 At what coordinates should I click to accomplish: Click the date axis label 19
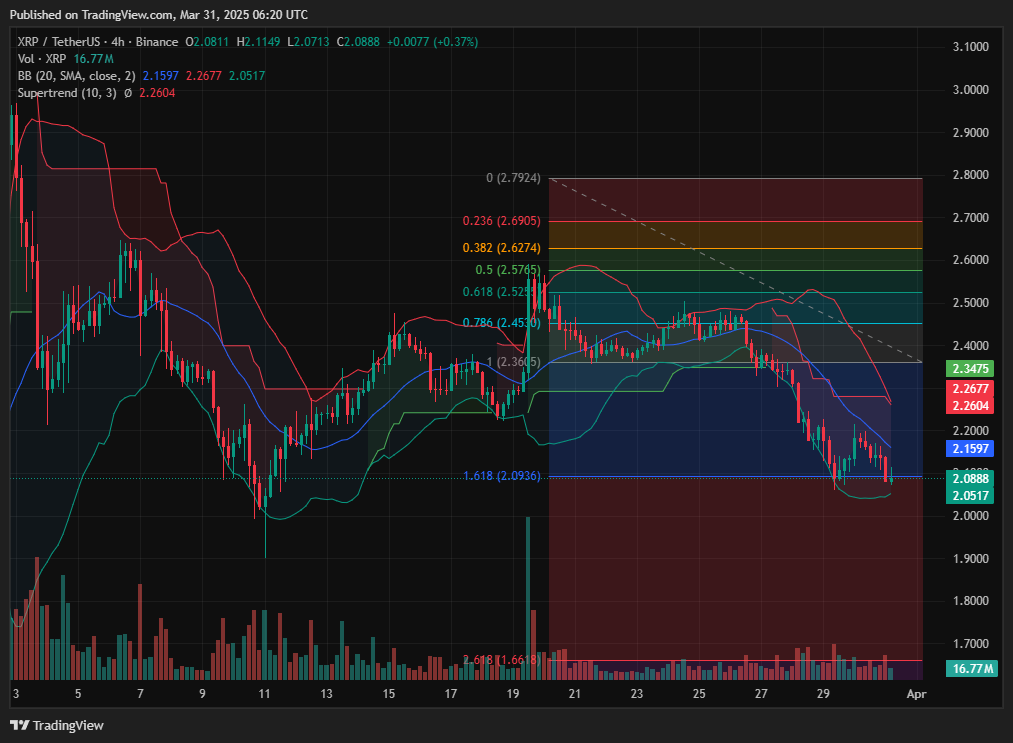point(512,693)
